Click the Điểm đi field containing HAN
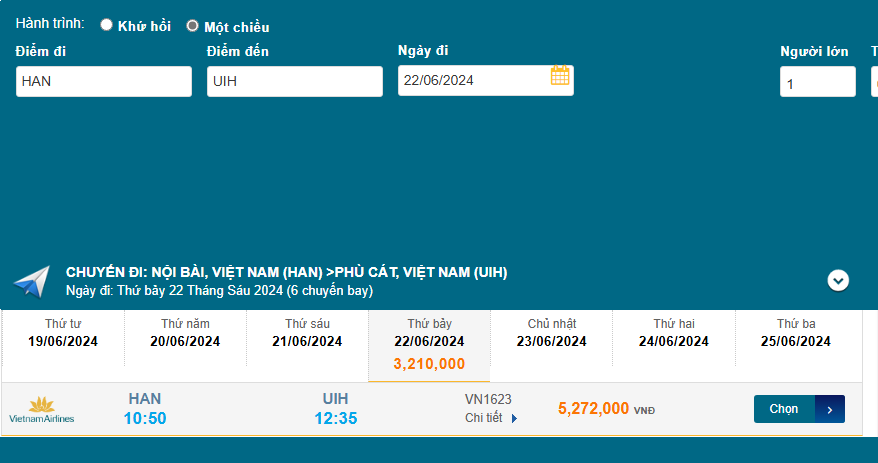Viewport: 878px width, 463px height. [104, 82]
